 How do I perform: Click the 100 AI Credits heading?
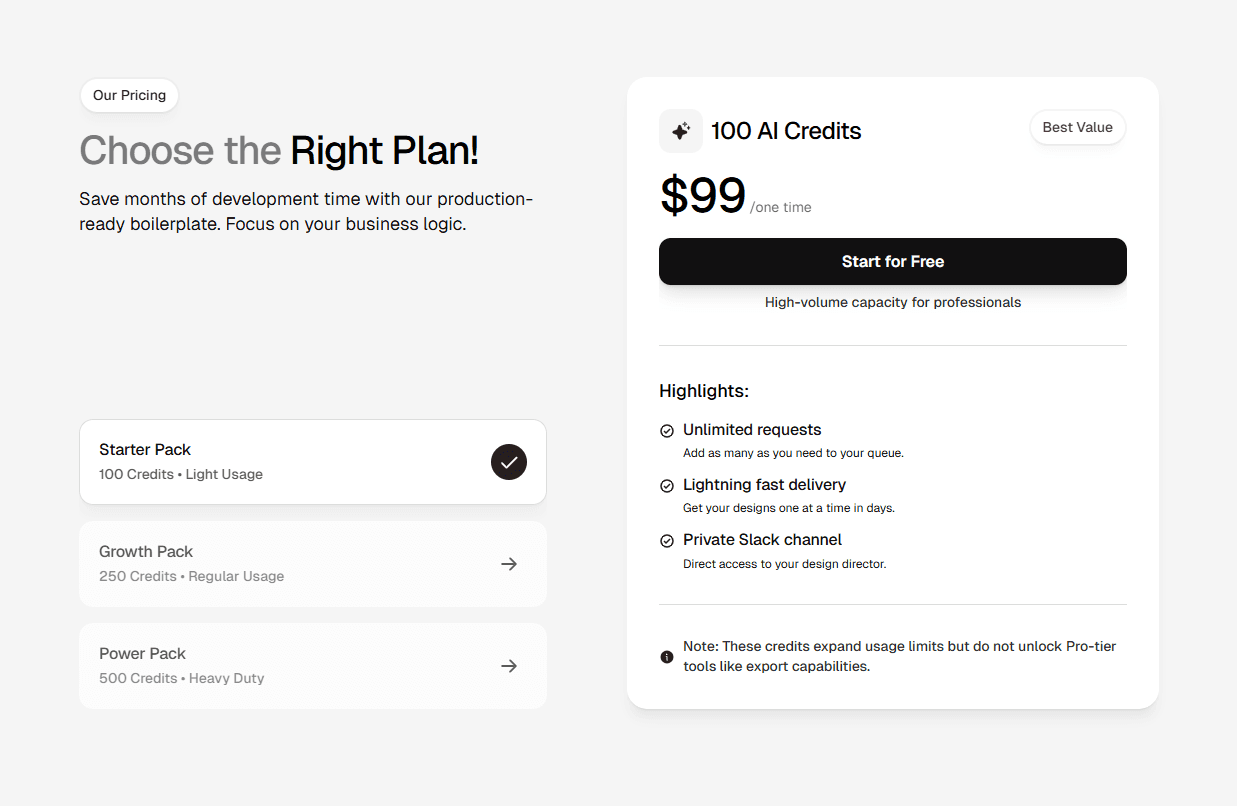(786, 131)
